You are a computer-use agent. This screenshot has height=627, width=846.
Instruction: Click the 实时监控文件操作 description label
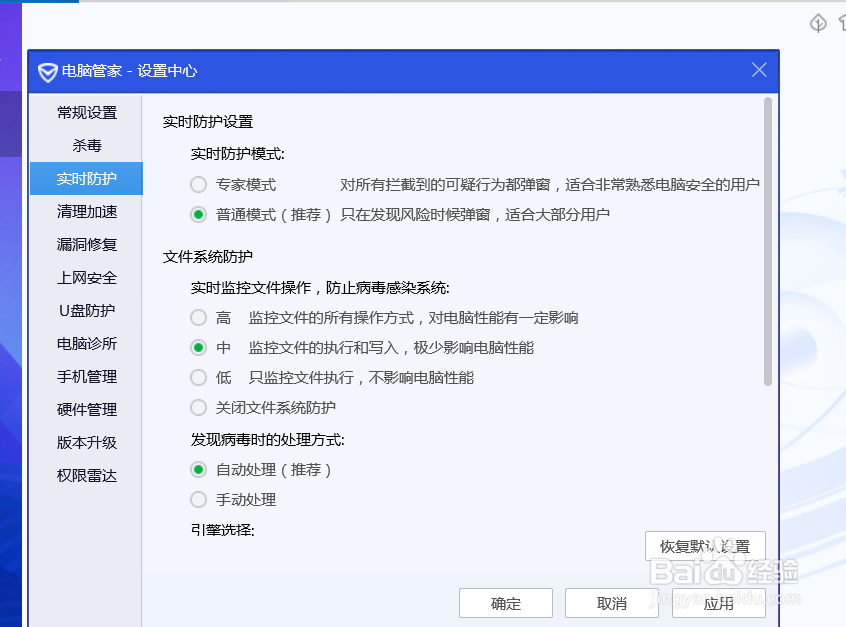(320, 288)
